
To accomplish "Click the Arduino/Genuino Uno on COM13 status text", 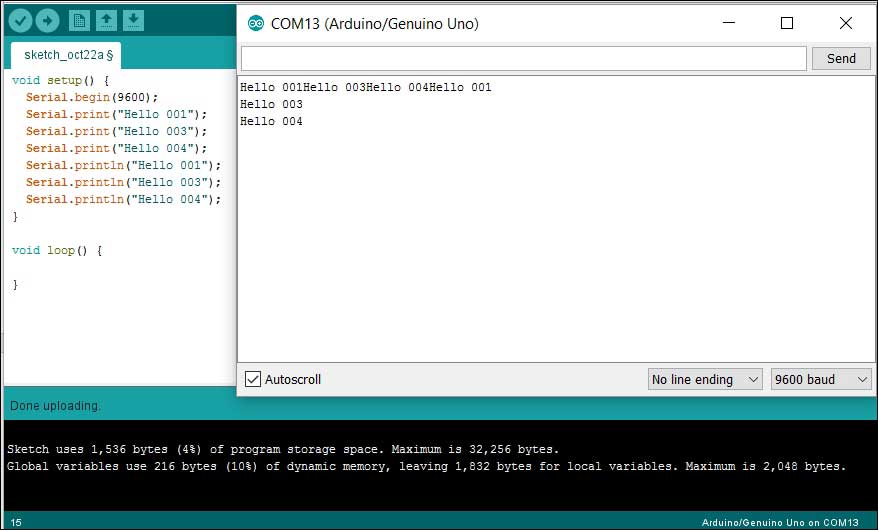I will click(783, 522).
